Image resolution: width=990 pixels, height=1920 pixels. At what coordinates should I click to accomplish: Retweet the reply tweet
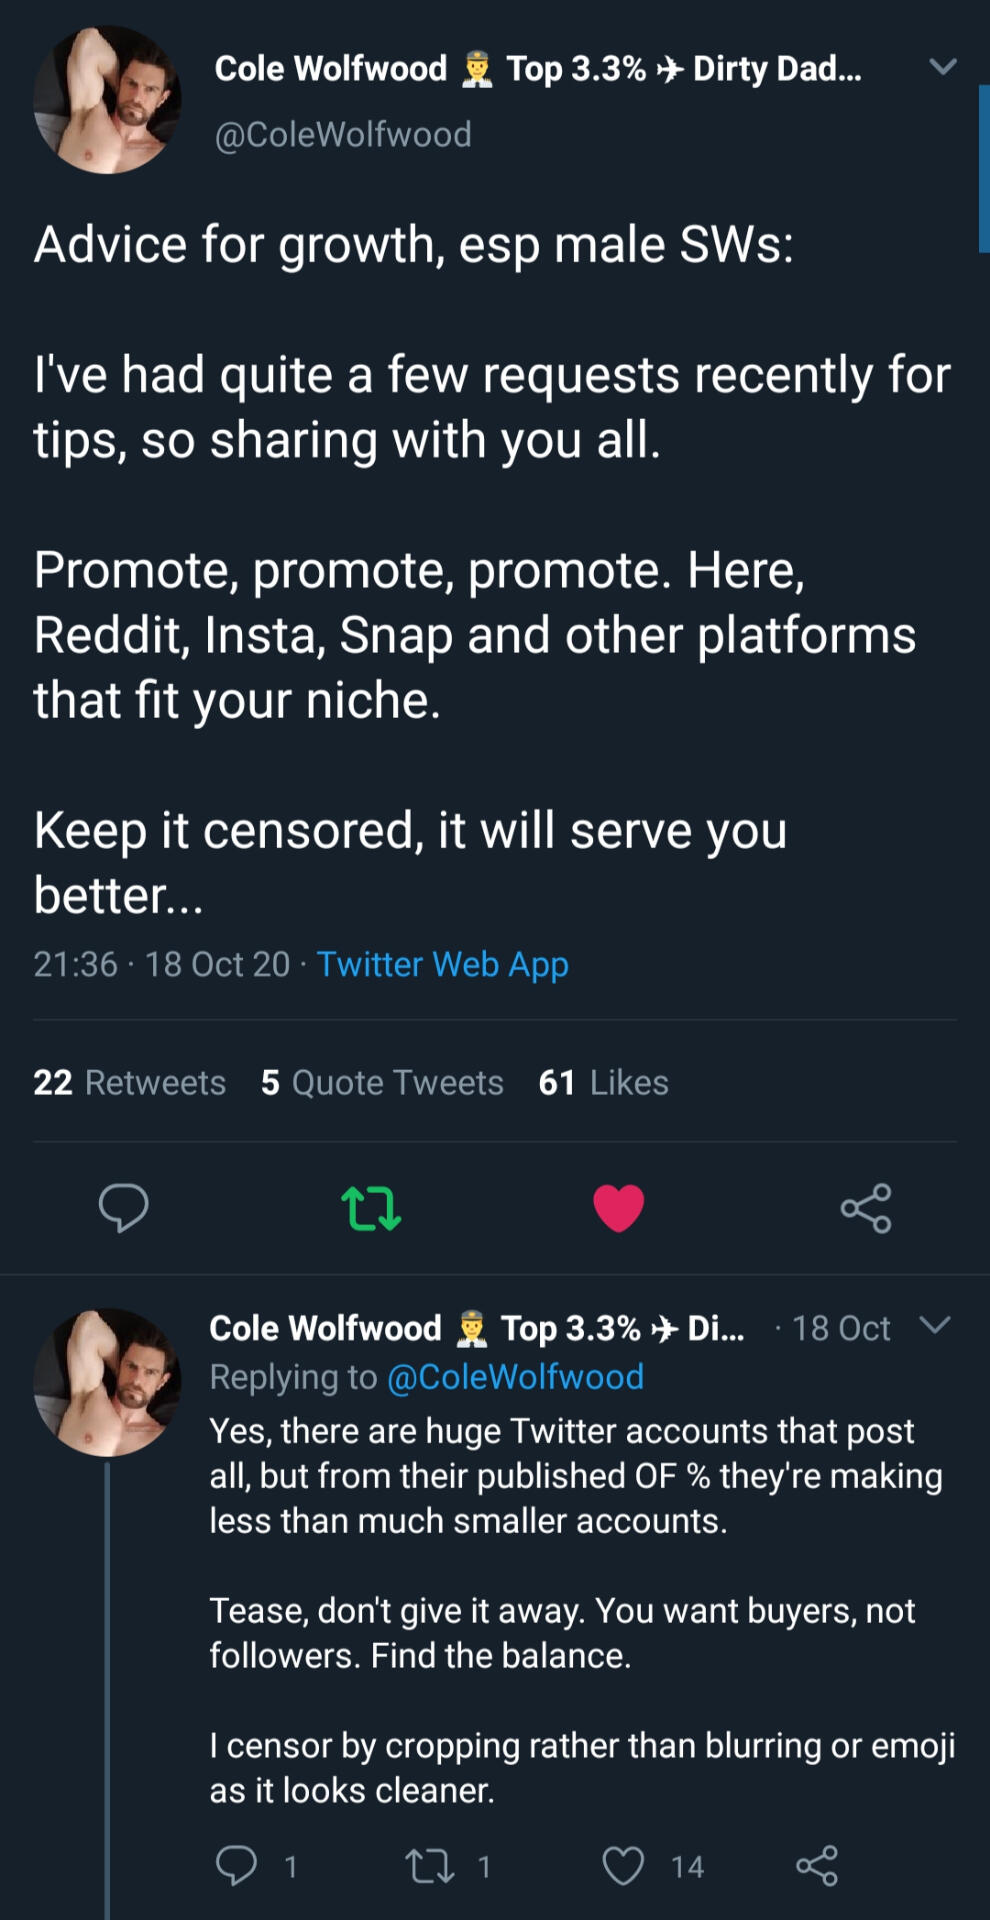click(x=430, y=1866)
